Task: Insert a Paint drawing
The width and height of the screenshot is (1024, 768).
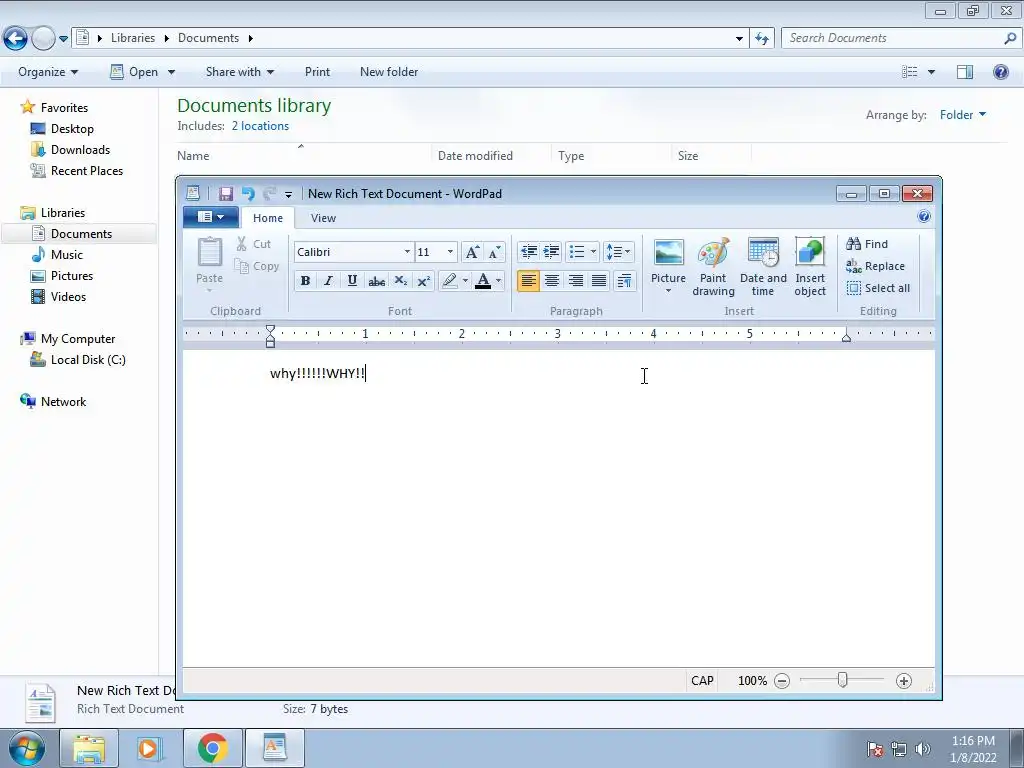Action: [x=713, y=266]
